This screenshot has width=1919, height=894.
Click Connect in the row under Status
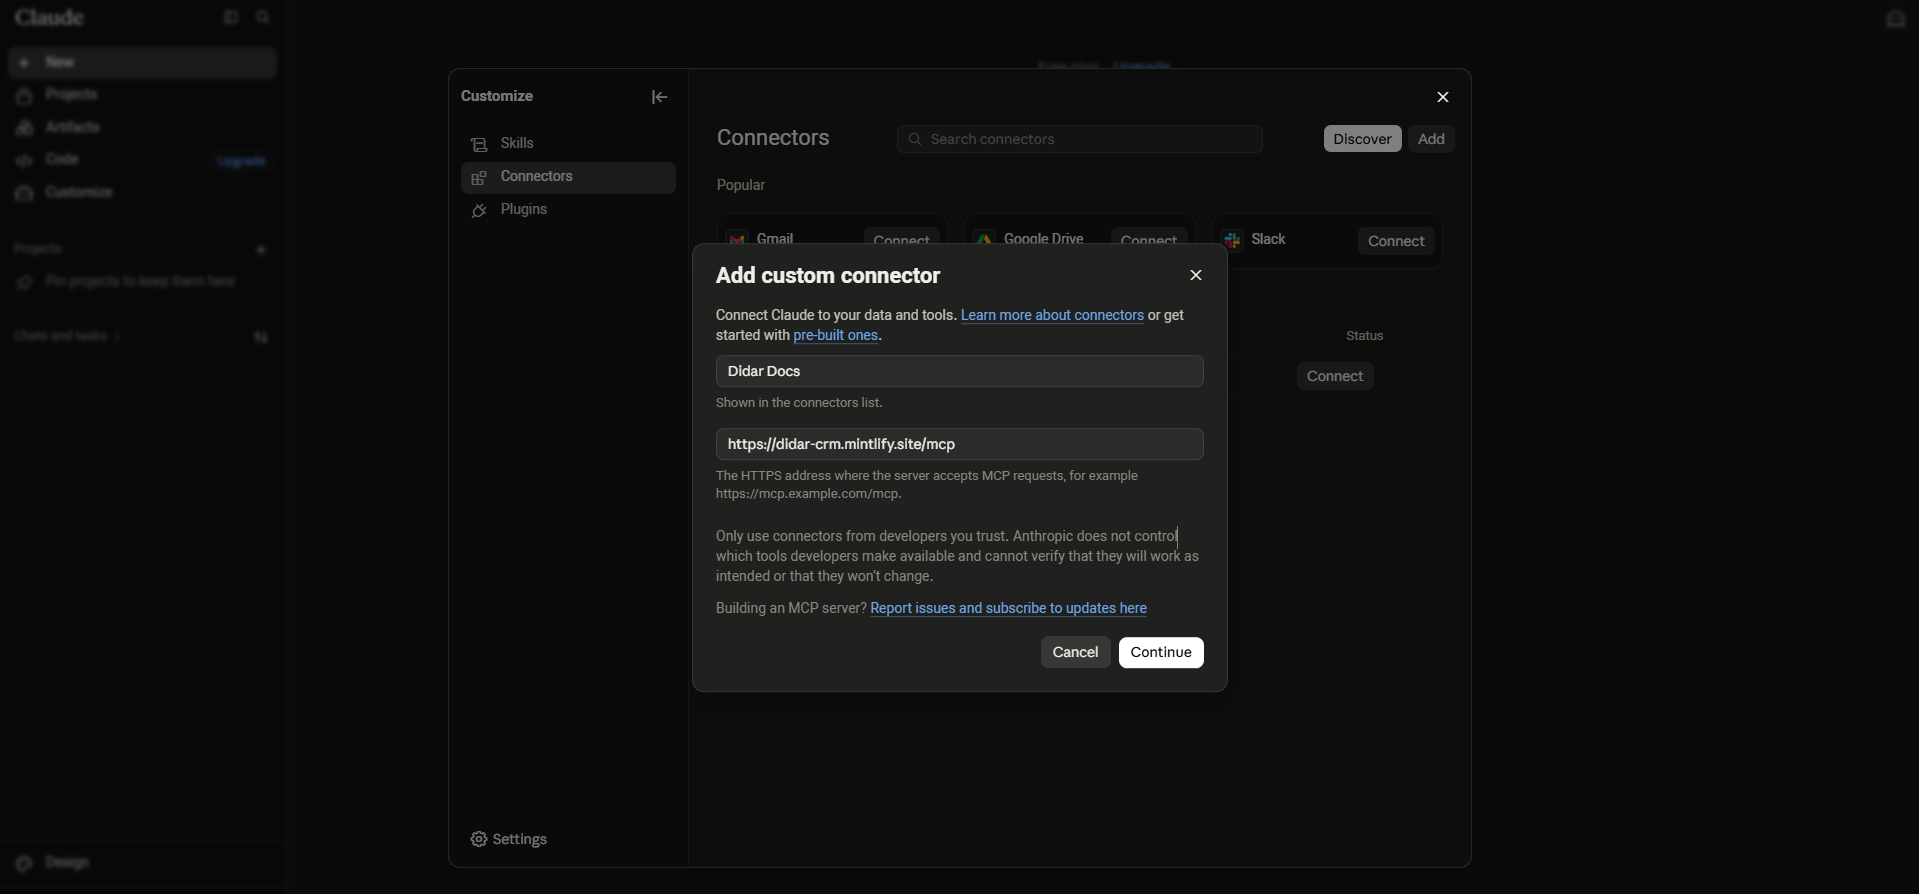(1335, 376)
